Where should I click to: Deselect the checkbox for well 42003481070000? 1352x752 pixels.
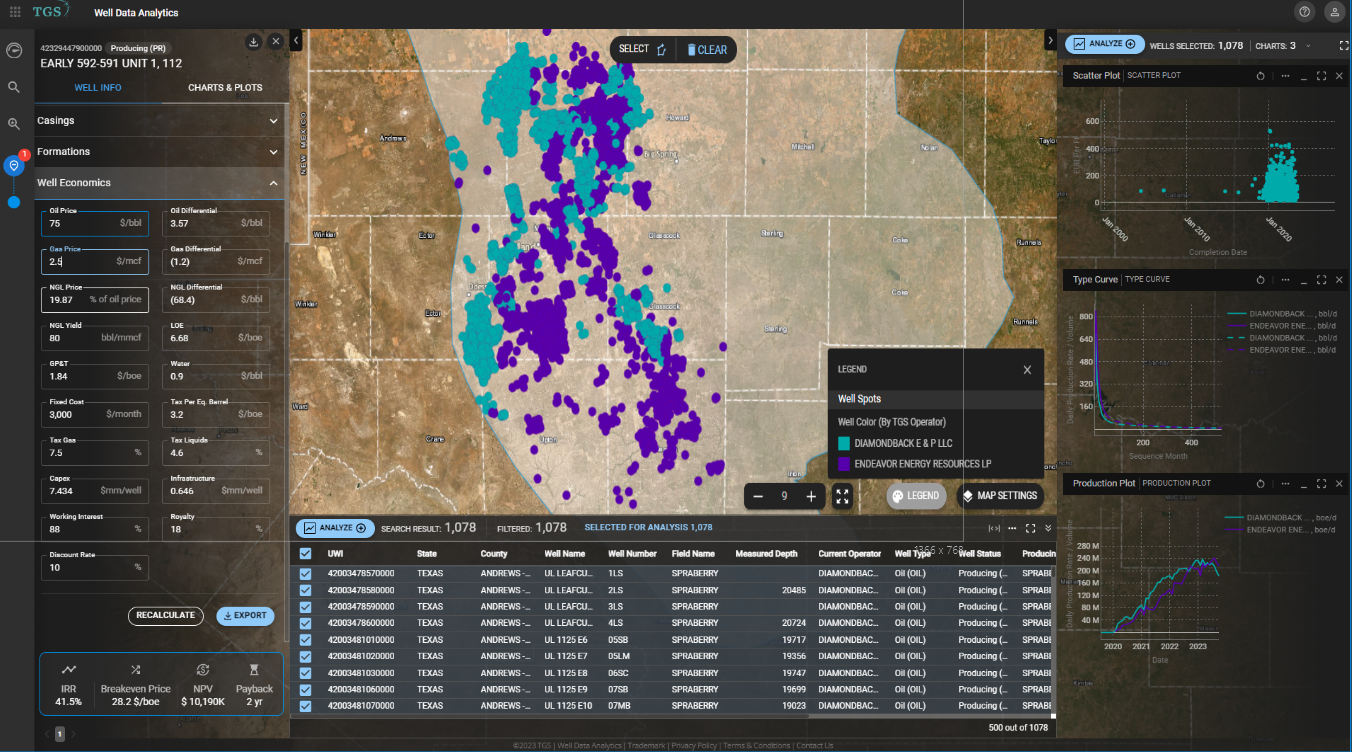point(305,705)
